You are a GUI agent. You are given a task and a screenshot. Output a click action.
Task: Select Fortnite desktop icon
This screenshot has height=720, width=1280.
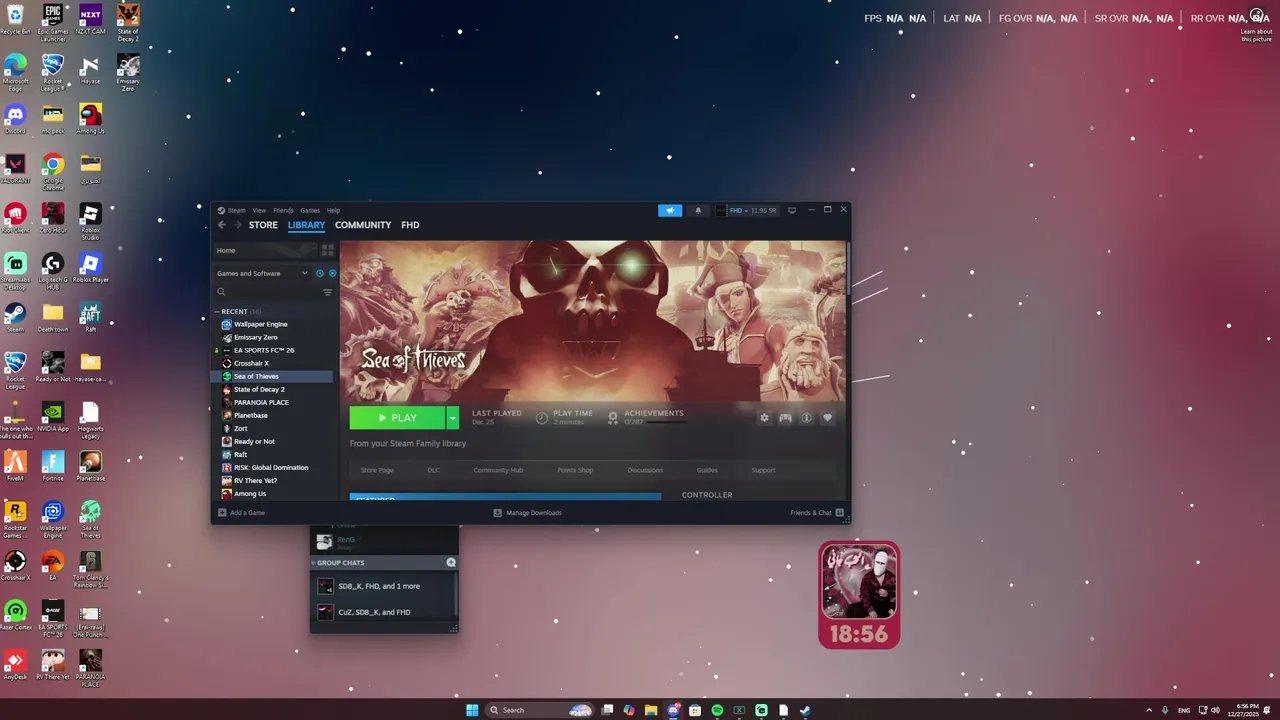(x=53, y=466)
